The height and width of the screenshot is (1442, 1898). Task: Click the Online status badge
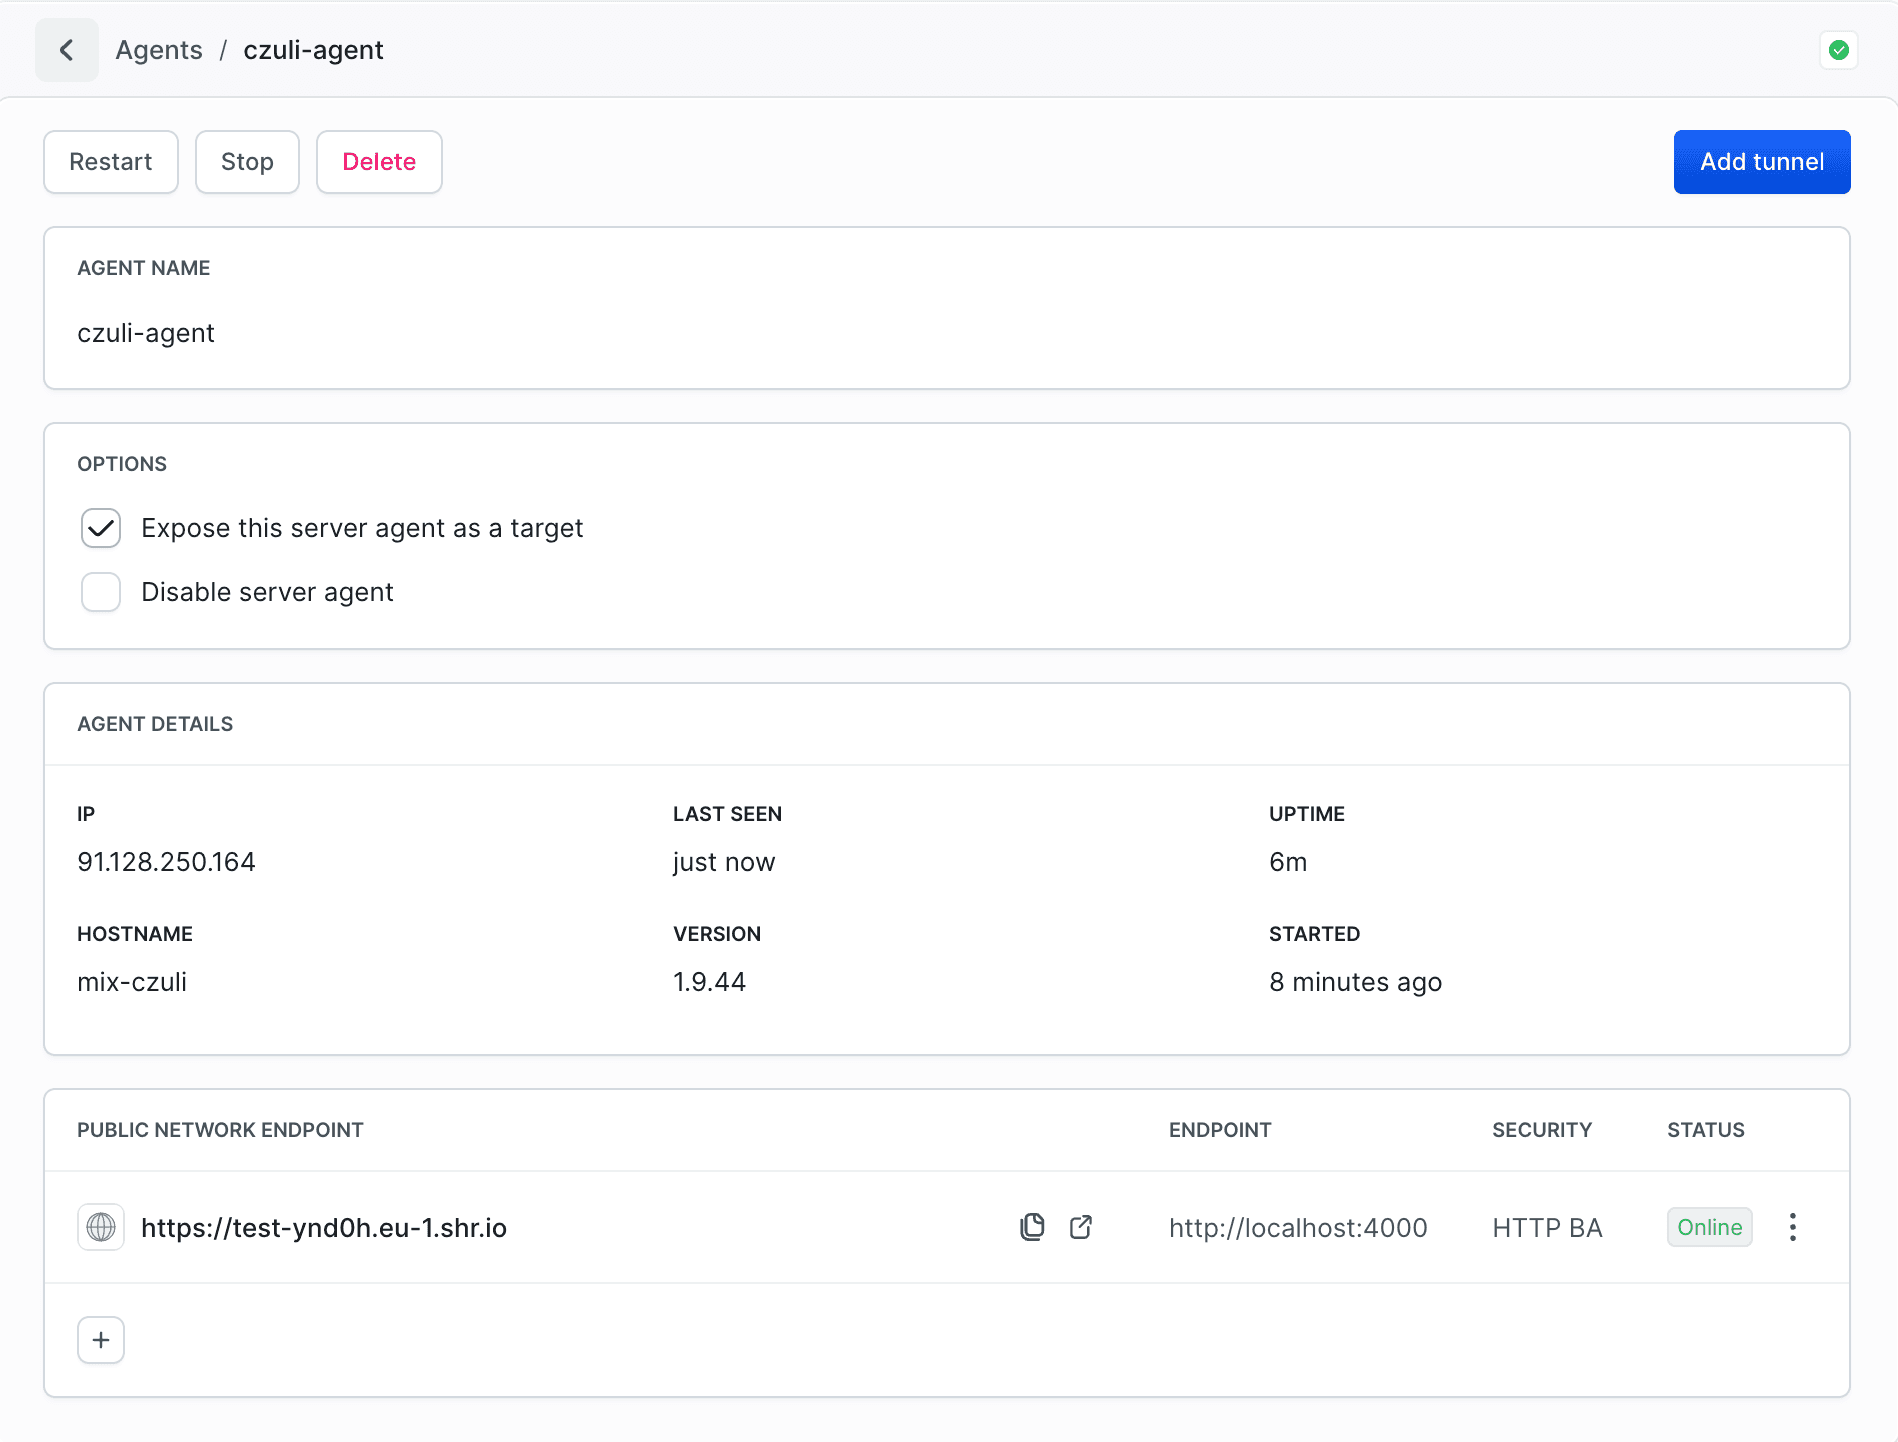pyautogui.click(x=1709, y=1227)
